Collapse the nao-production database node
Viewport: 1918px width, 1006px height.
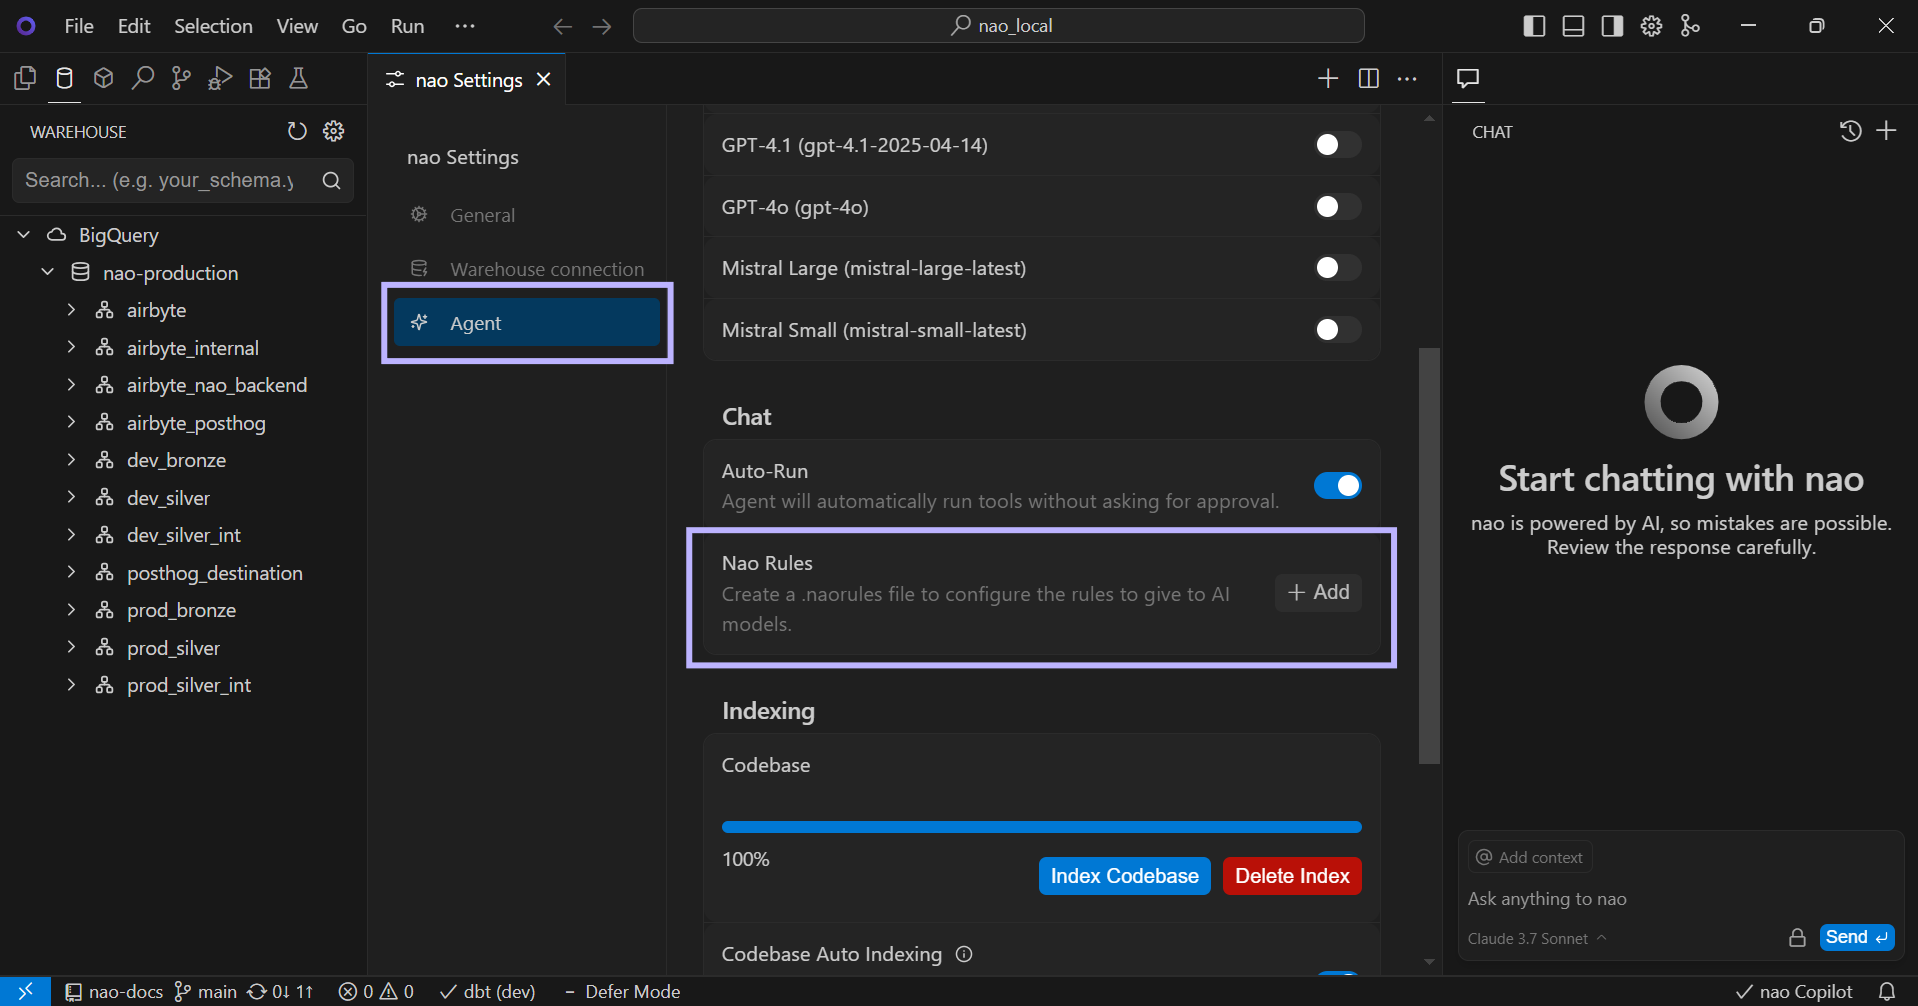coord(47,273)
